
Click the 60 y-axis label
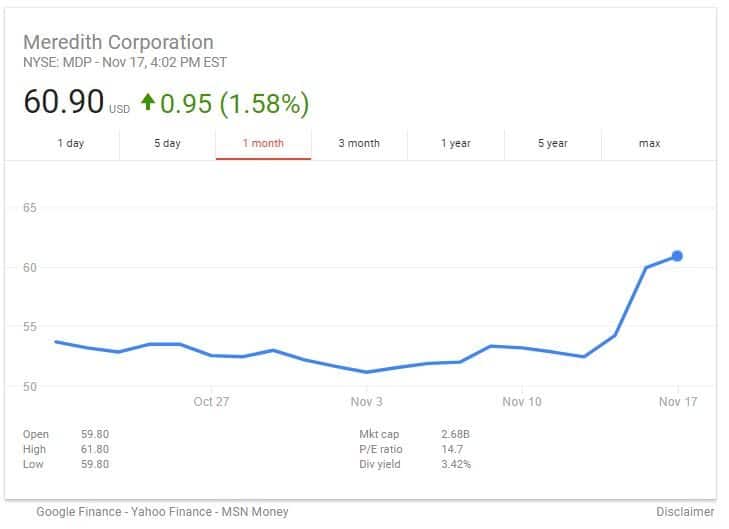pos(30,267)
